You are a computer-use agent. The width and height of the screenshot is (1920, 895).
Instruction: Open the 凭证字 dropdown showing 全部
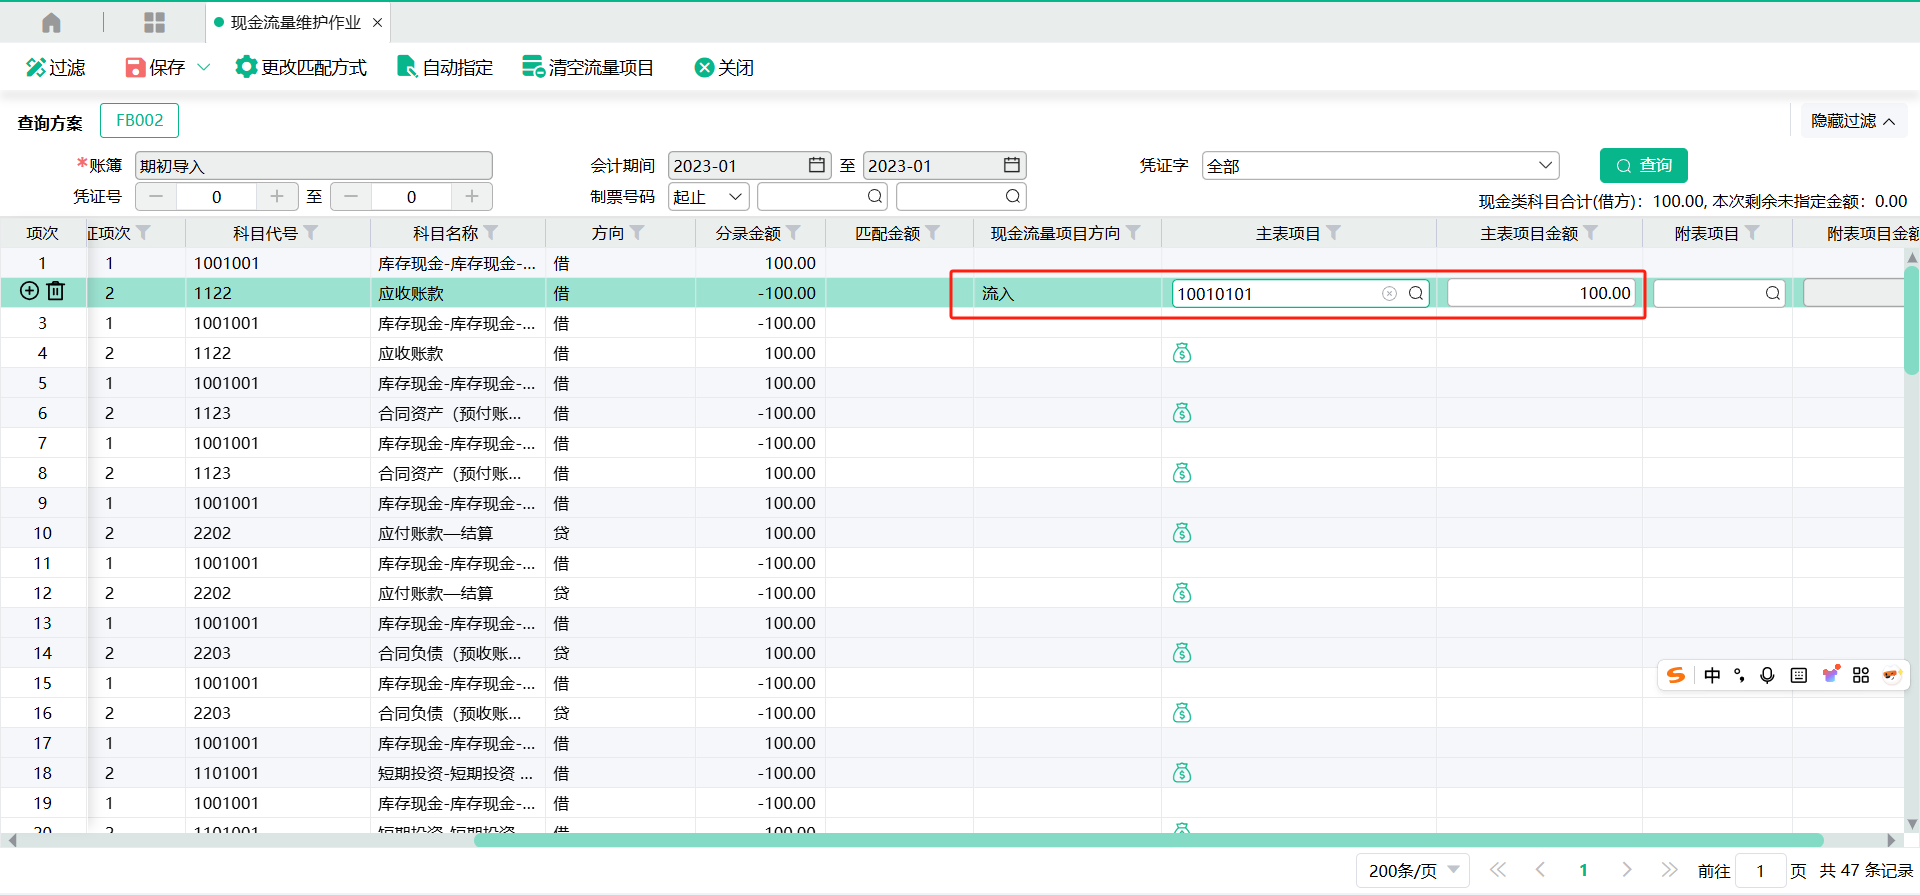pos(1380,166)
